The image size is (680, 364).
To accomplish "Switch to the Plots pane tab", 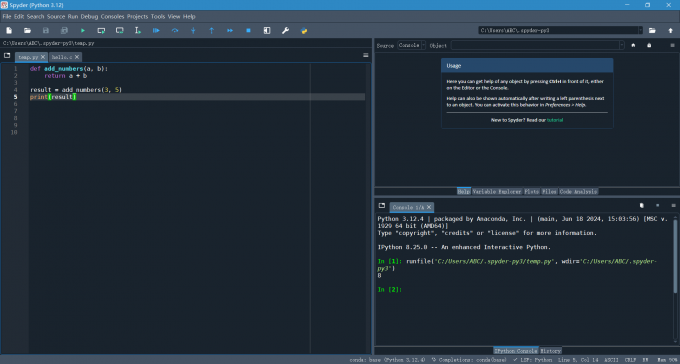I will [x=531, y=191].
